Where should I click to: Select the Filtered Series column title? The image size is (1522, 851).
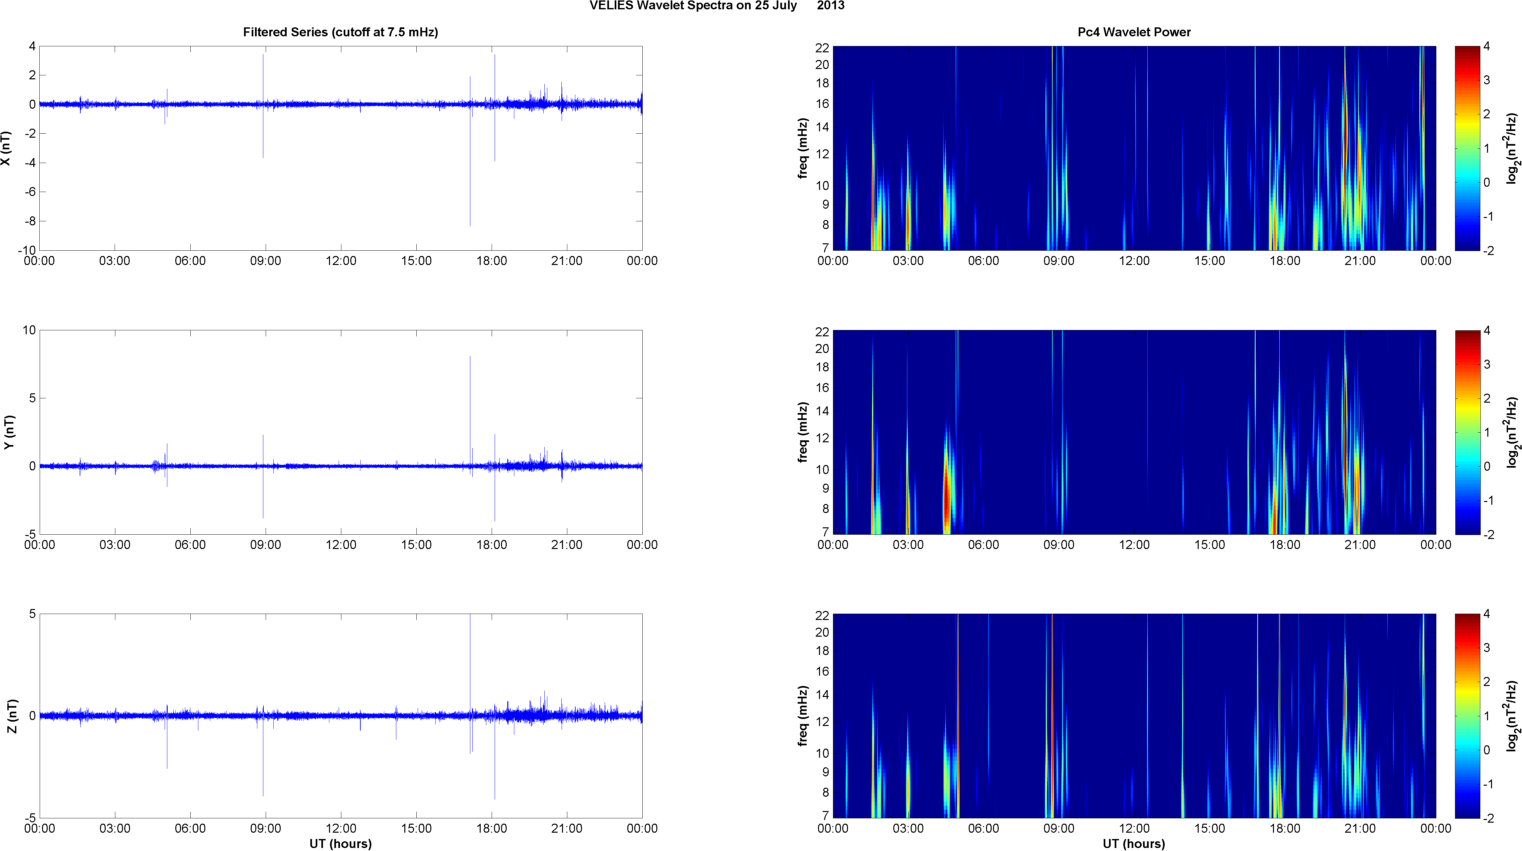pyautogui.click(x=340, y=32)
